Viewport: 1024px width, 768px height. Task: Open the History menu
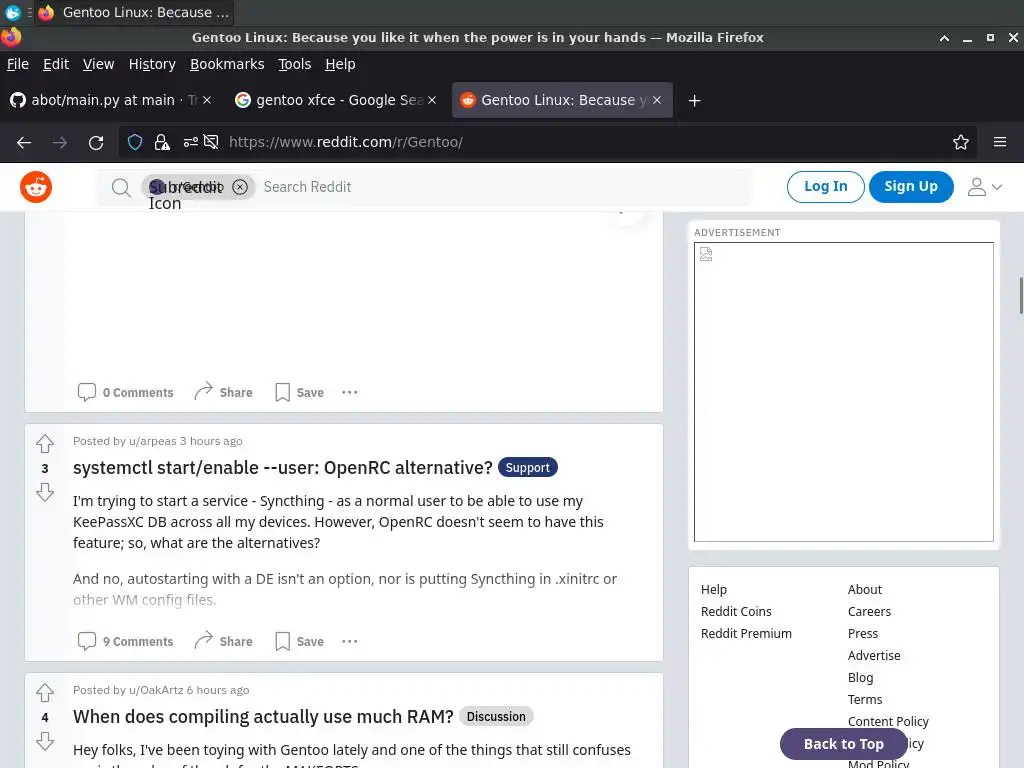click(152, 64)
